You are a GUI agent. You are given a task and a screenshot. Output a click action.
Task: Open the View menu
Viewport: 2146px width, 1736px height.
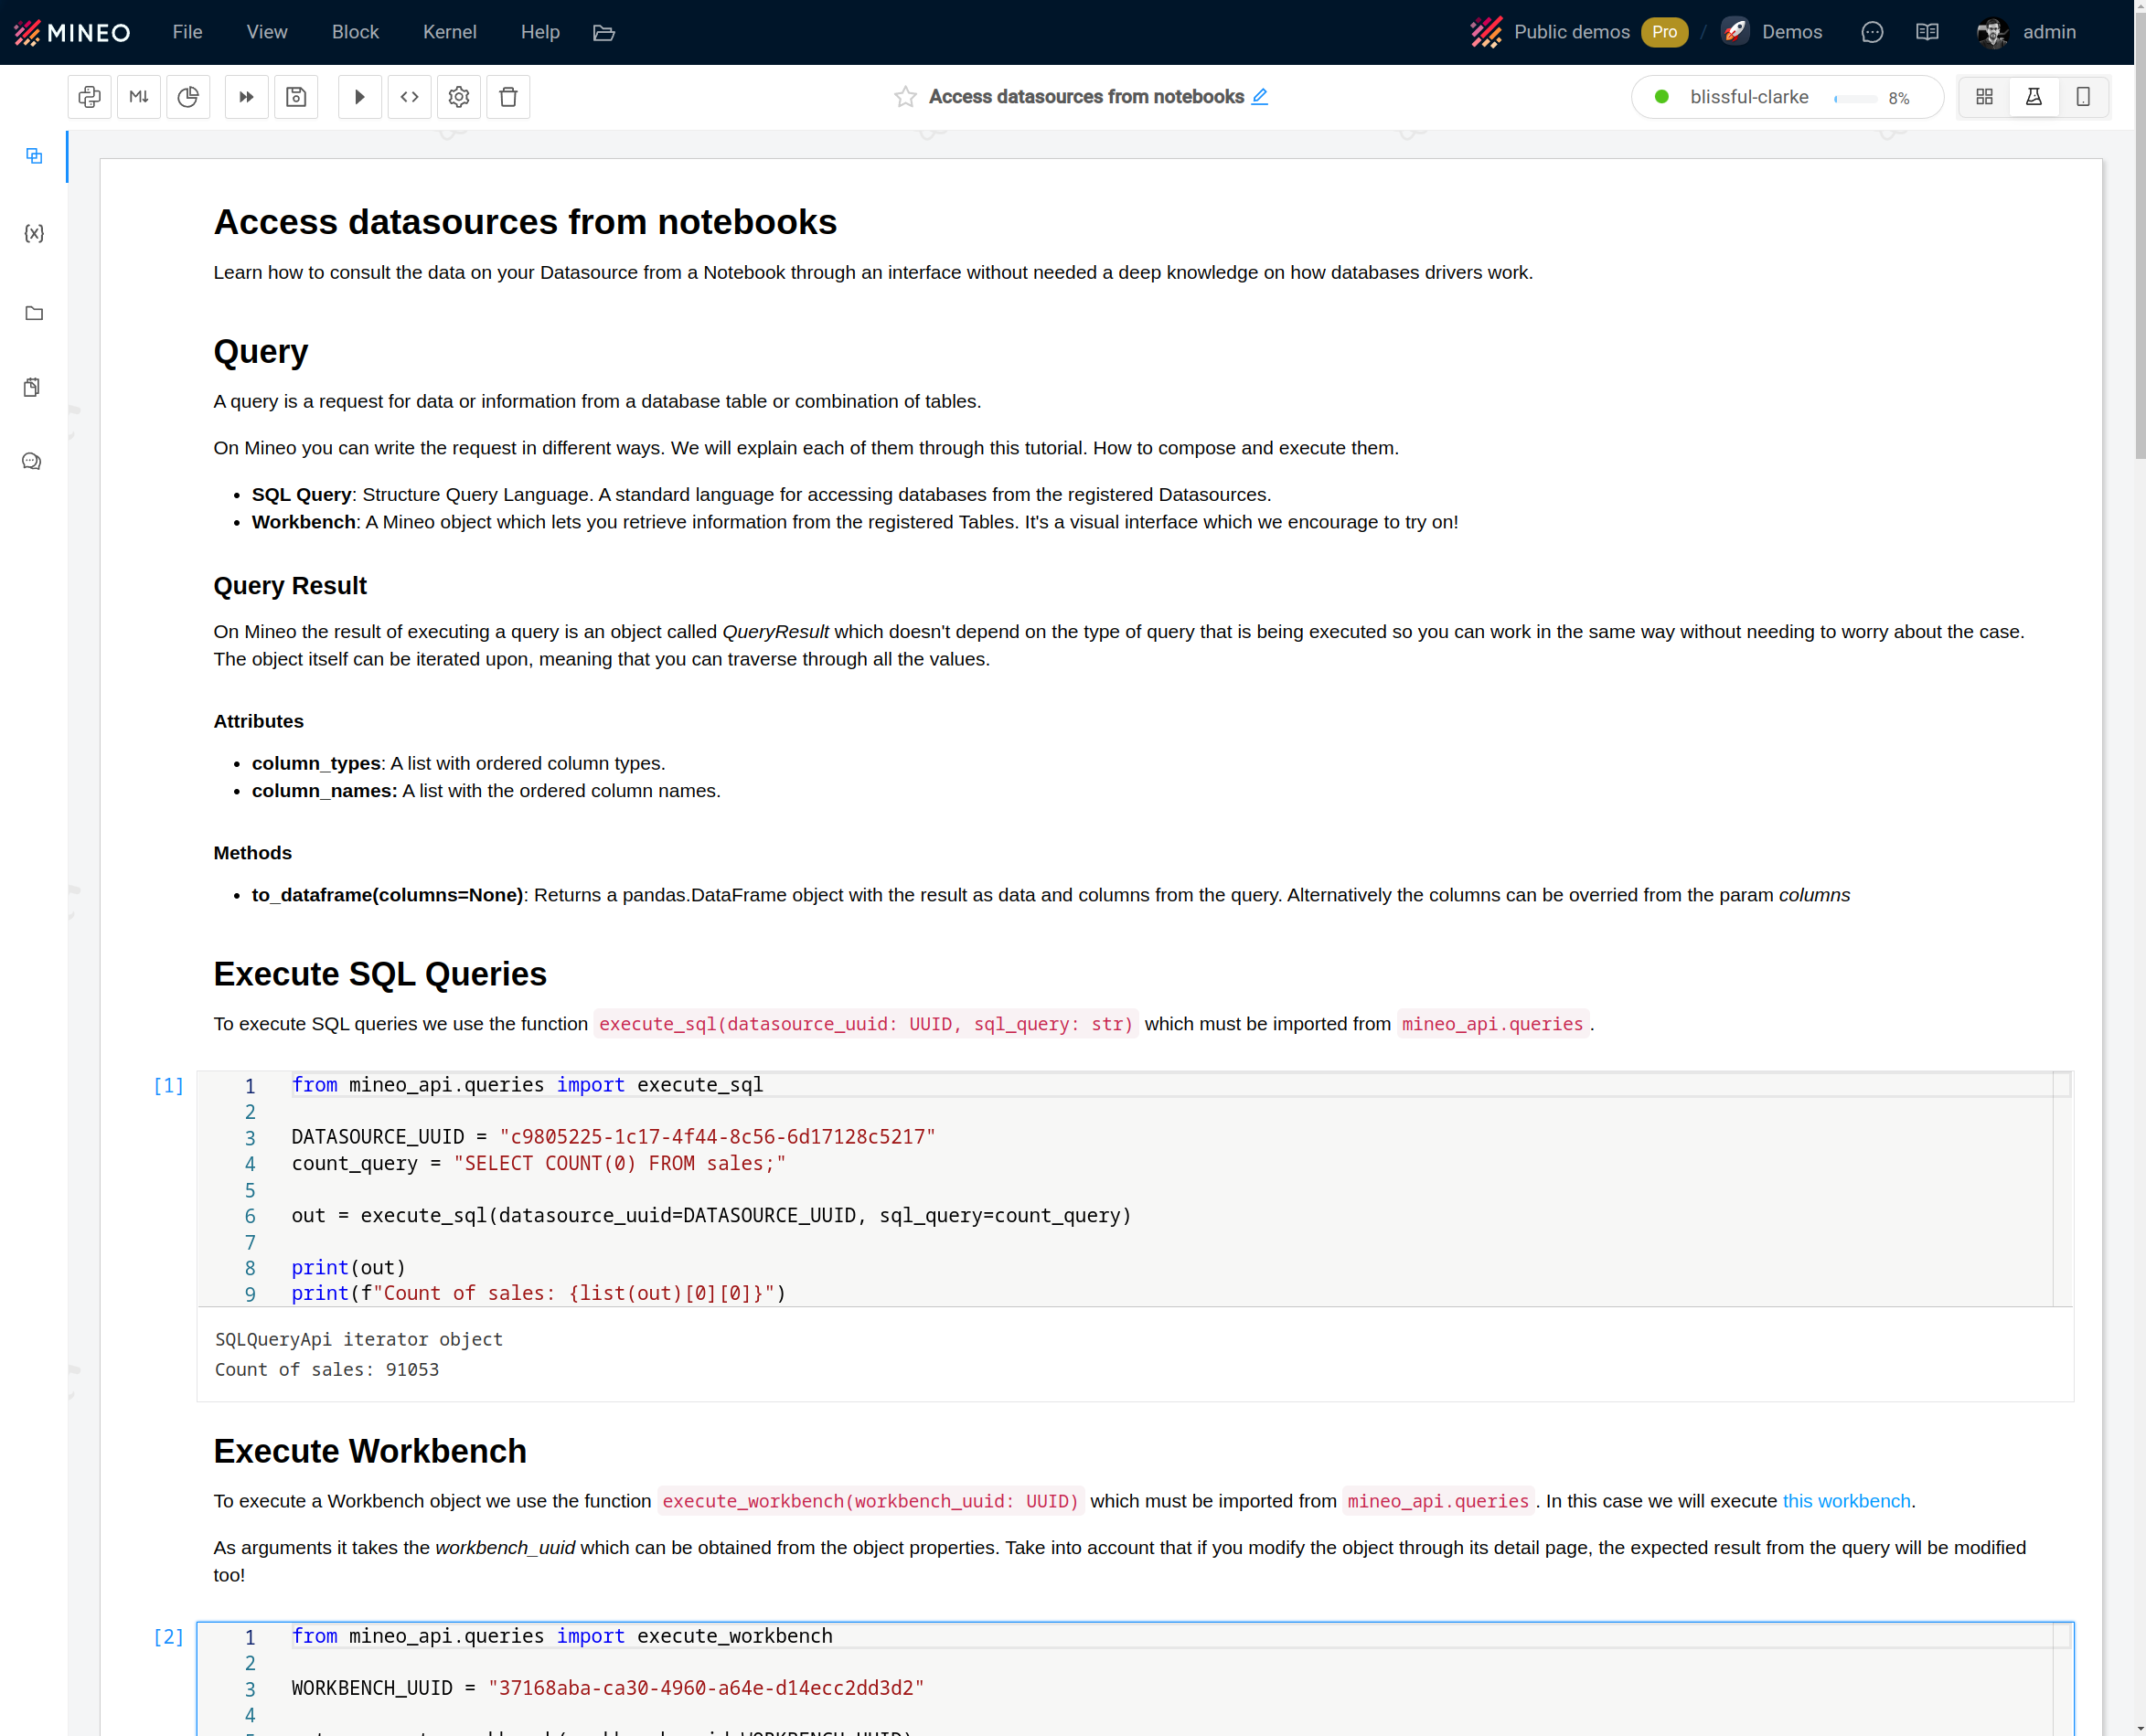pyautogui.click(x=267, y=32)
